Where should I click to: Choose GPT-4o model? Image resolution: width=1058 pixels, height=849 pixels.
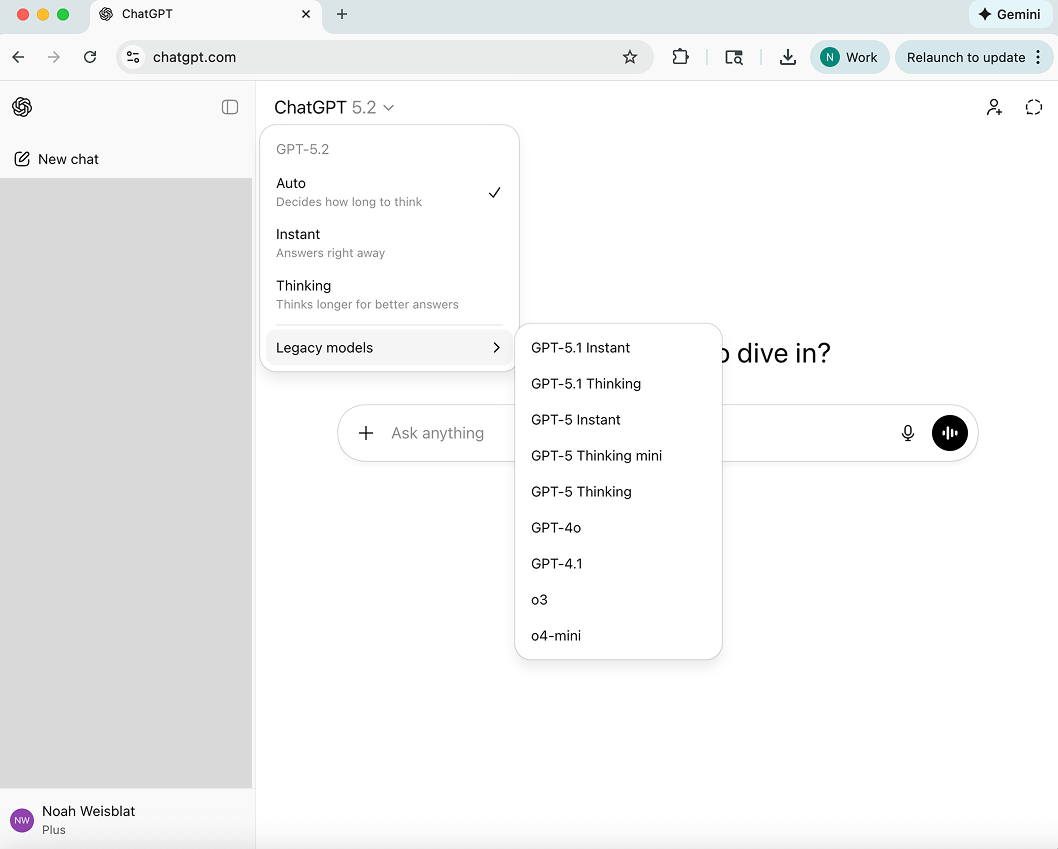click(618, 528)
